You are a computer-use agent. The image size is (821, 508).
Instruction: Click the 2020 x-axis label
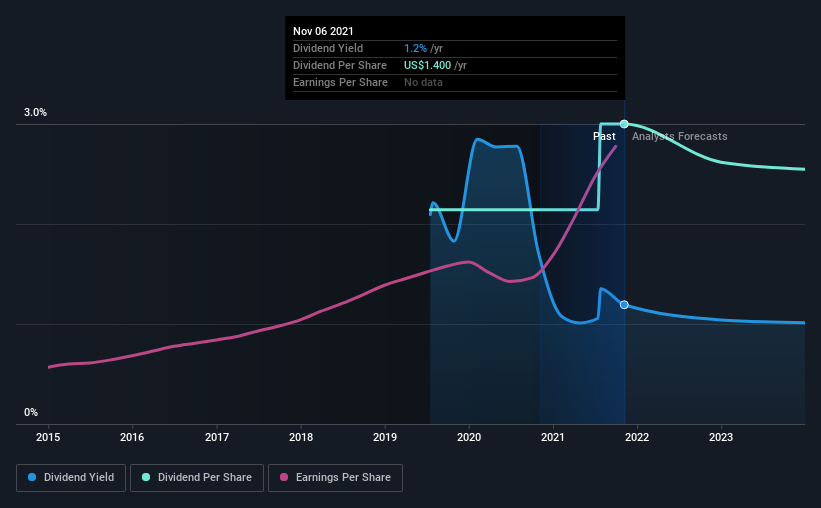[469, 437]
